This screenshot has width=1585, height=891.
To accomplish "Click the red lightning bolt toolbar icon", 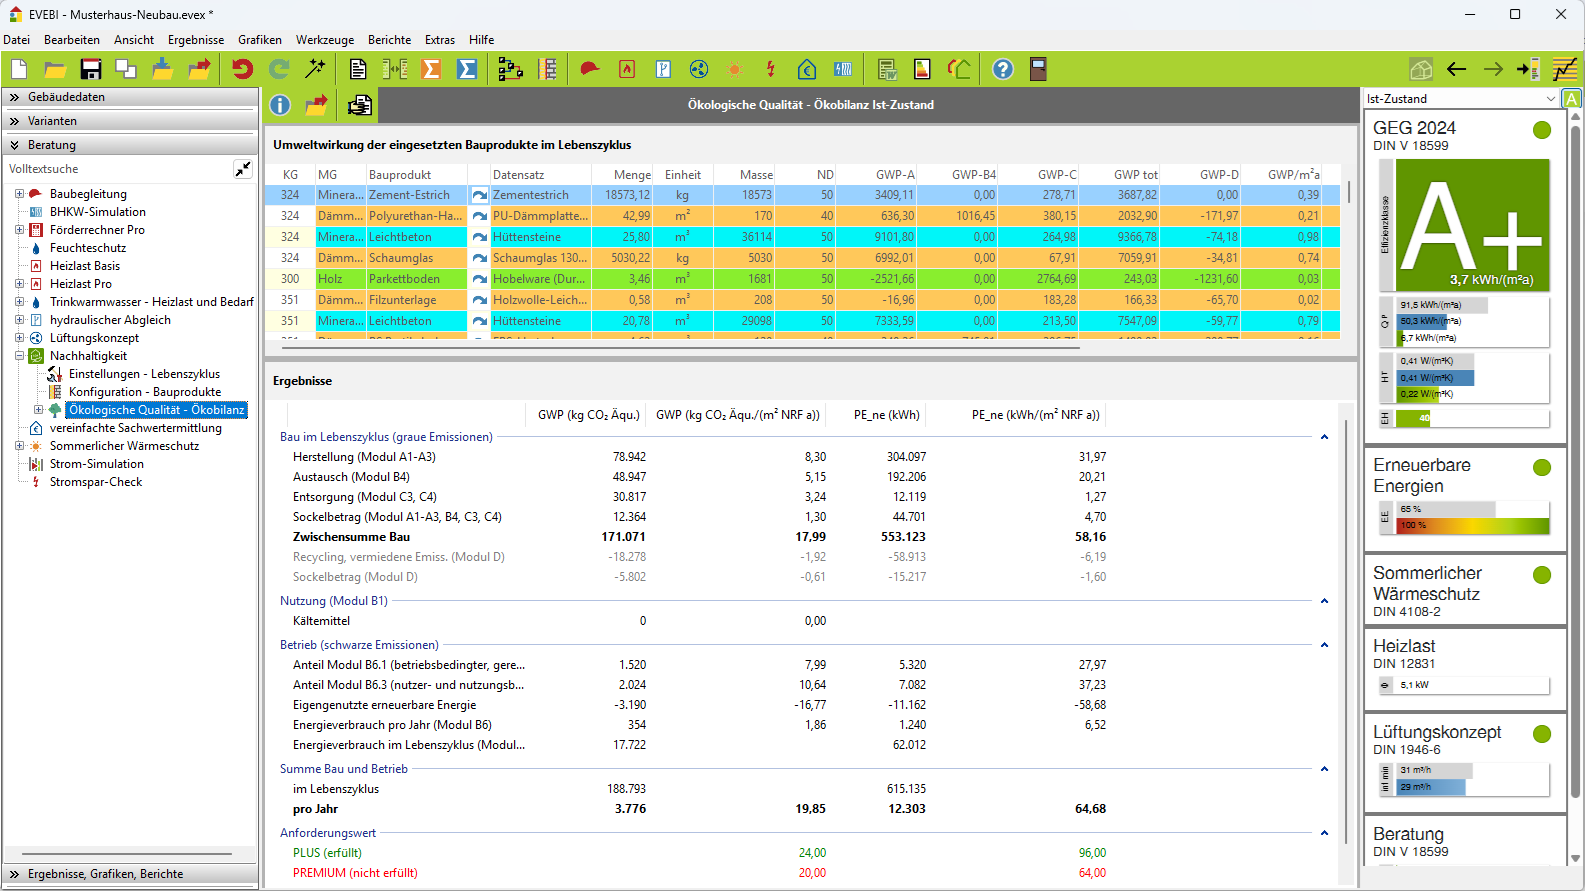I will (771, 69).
